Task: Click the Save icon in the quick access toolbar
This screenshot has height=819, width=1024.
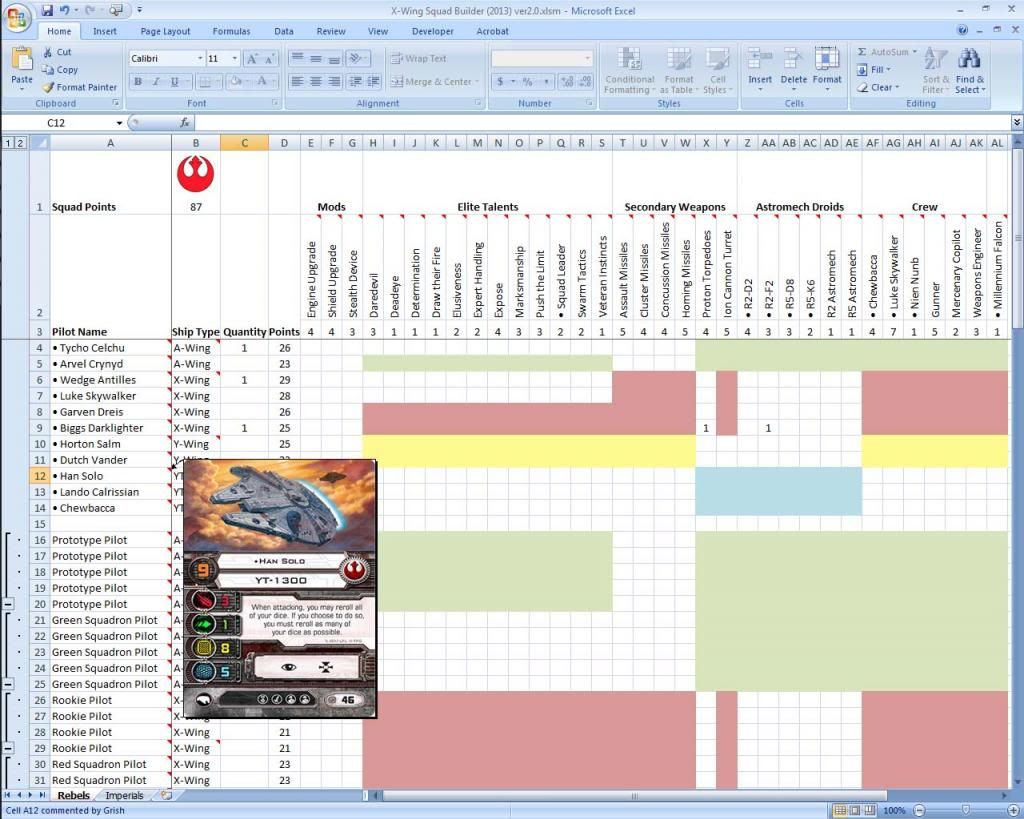Action: pyautogui.click(x=47, y=10)
